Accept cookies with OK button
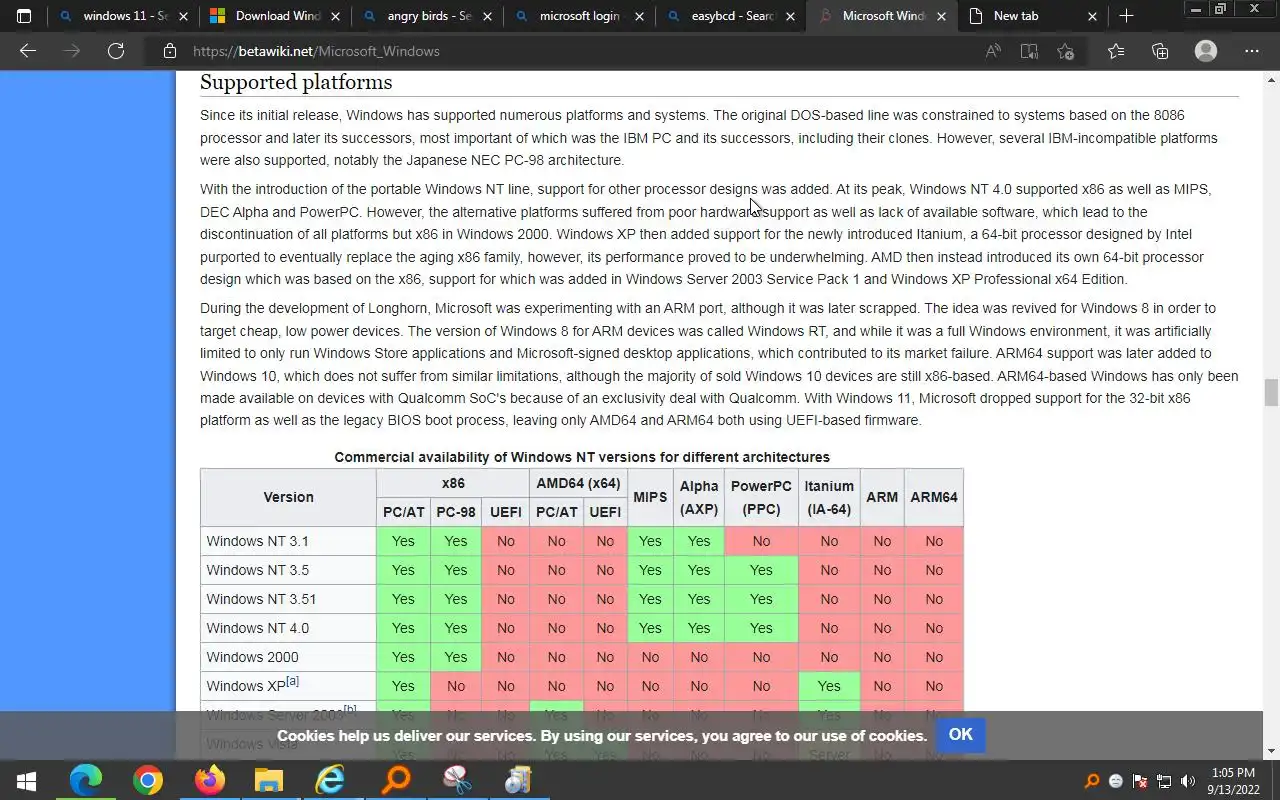Viewport: 1280px width, 800px height. [x=961, y=734]
